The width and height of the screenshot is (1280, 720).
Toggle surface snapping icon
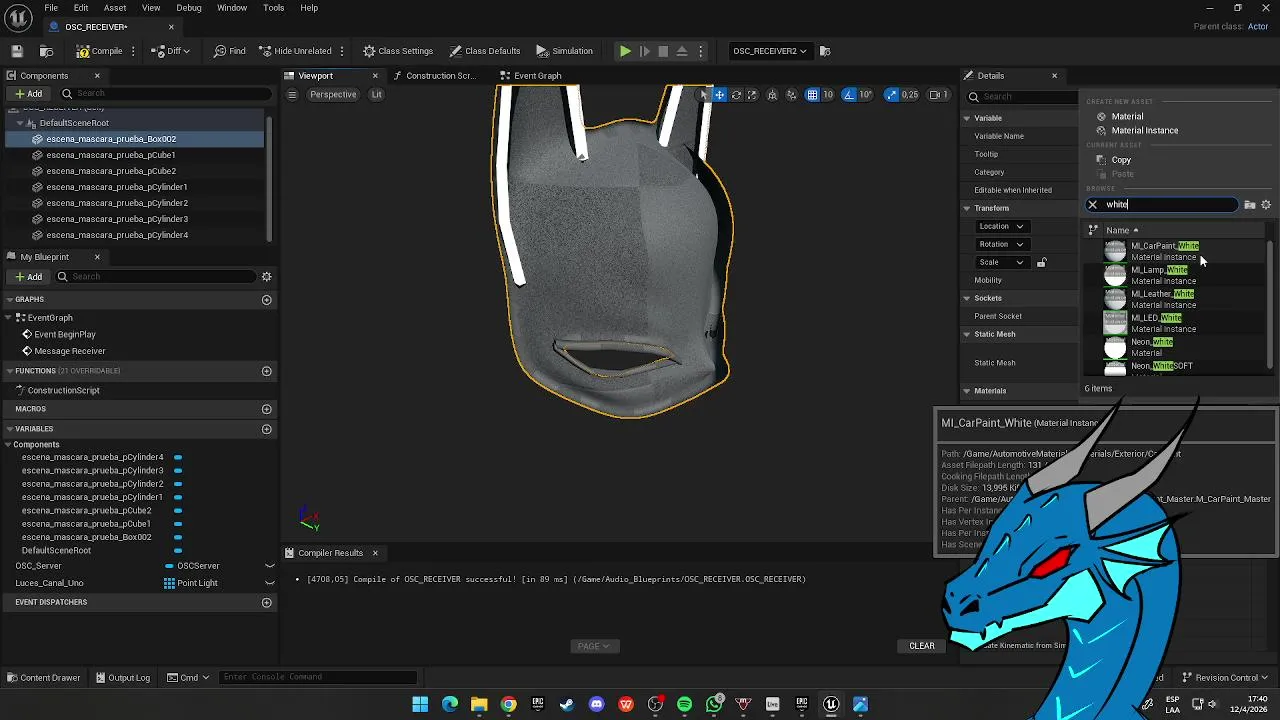(792, 95)
